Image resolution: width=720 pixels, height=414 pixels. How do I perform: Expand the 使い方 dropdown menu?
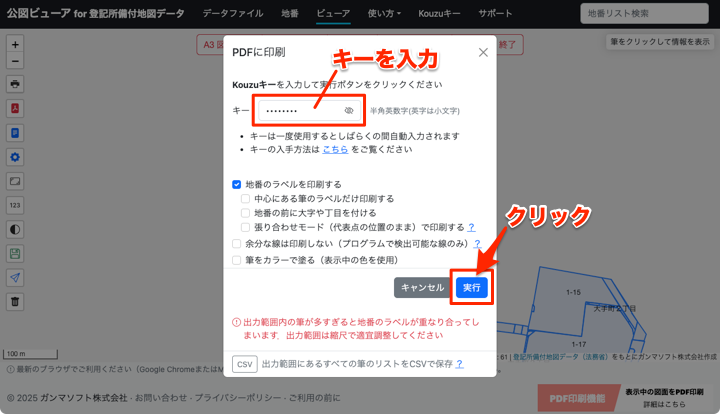coord(384,14)
